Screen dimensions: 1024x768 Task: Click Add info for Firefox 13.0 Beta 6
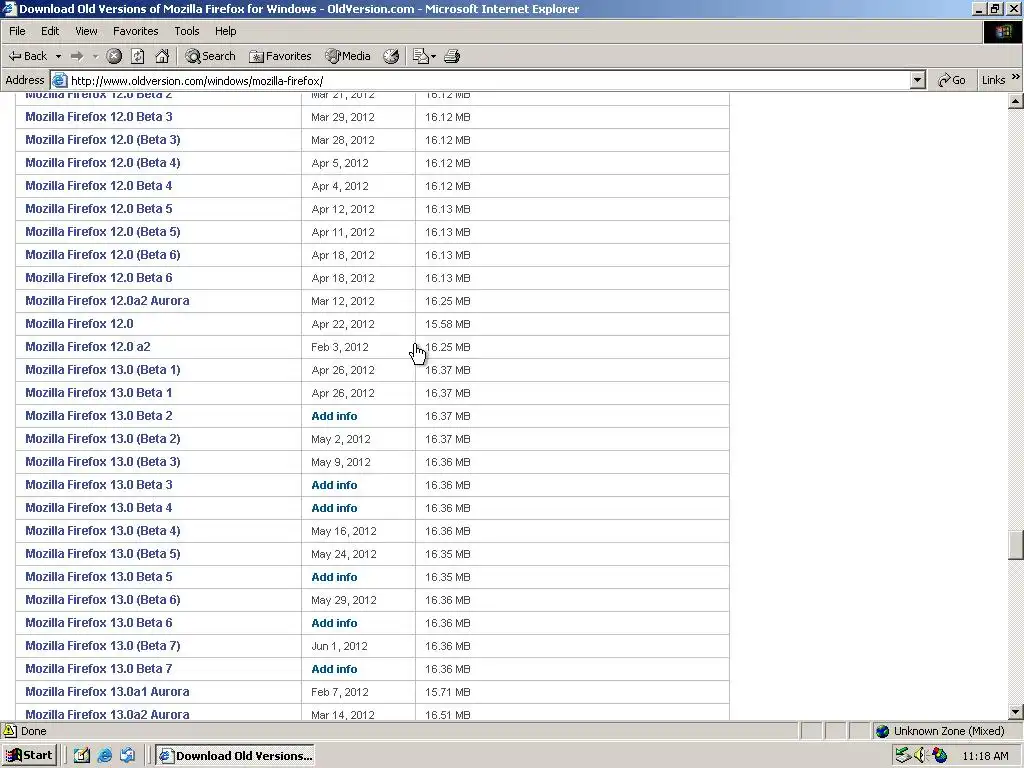334,623
